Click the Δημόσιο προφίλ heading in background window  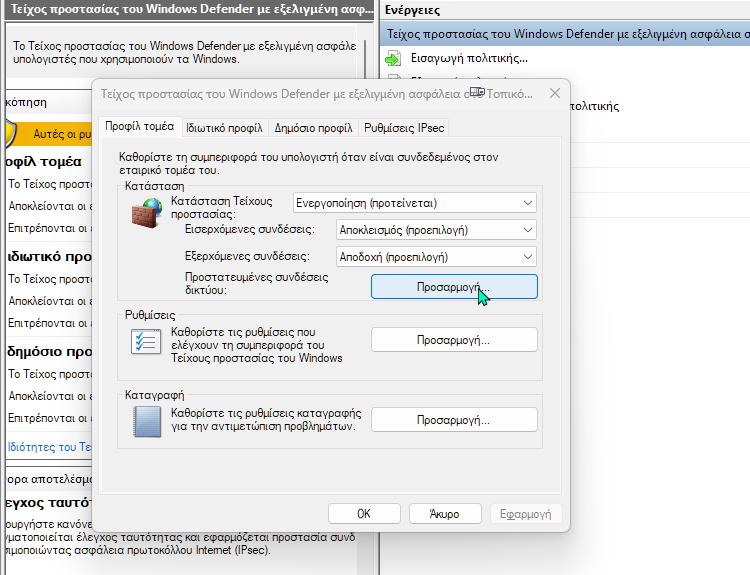pyautogui.click(x=49, y=352)
